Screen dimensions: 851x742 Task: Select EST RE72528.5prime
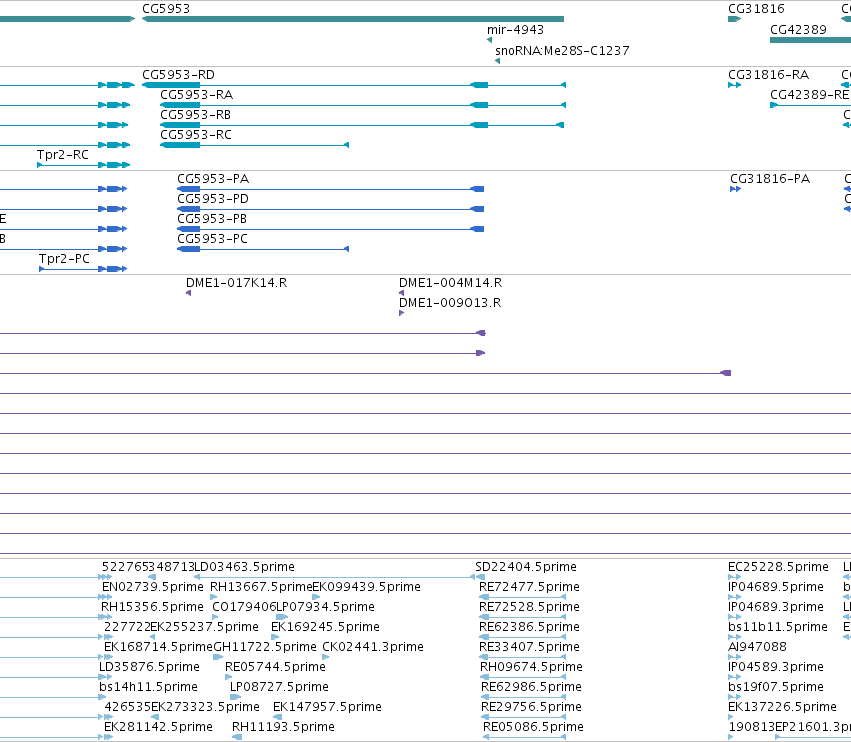pos(529,607)
